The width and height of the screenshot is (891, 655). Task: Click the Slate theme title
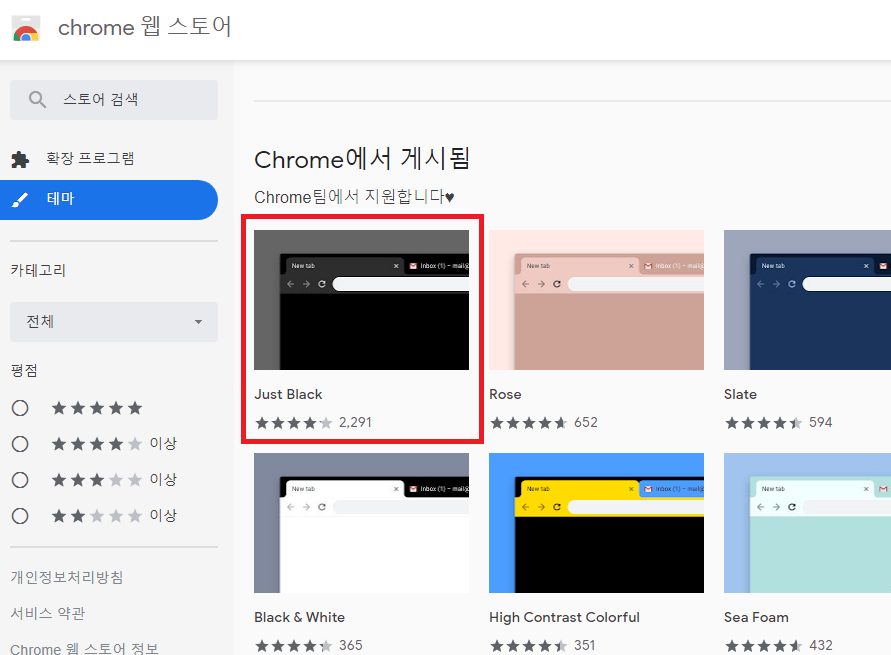pyautogui.click(x=740, y=394)
